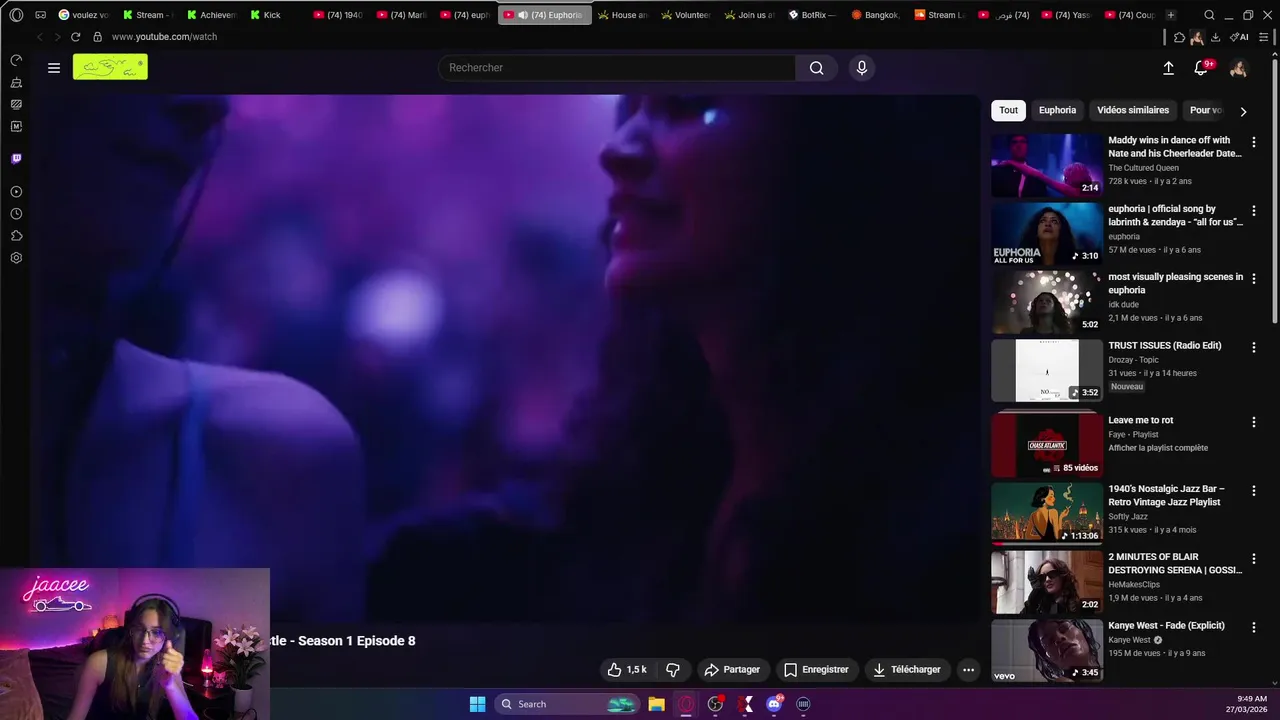
Task: Click the magnifier search button beside Rechercher
Action: point(817,68)
